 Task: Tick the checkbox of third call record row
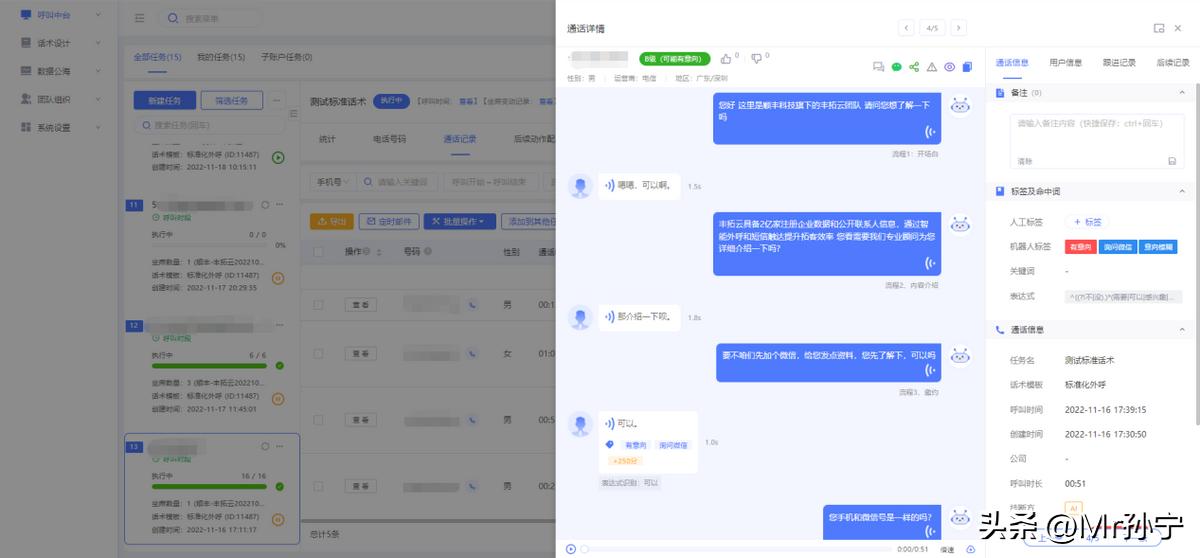click(x=318, y=420)
